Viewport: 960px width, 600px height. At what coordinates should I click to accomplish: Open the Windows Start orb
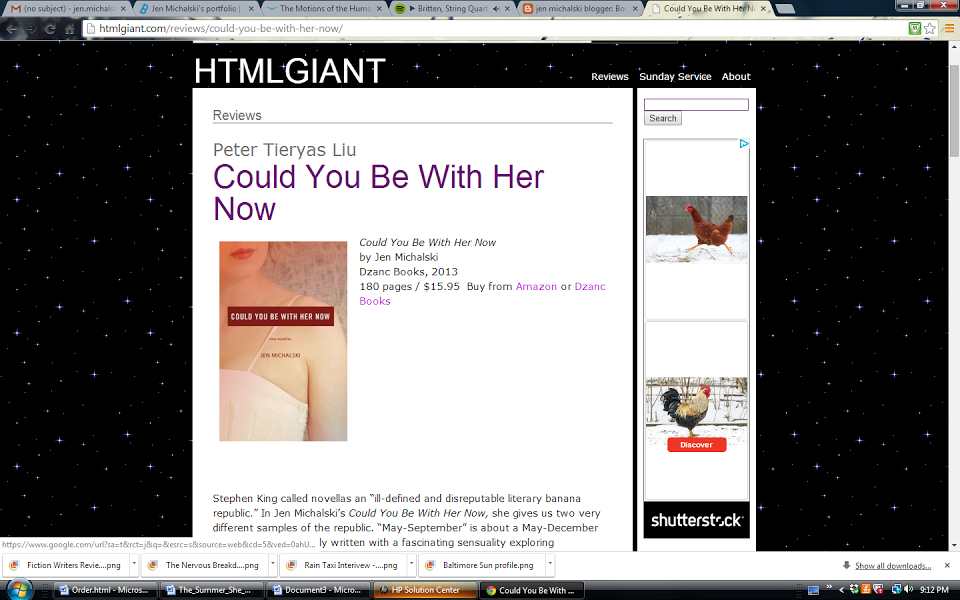tap(18, 589)
